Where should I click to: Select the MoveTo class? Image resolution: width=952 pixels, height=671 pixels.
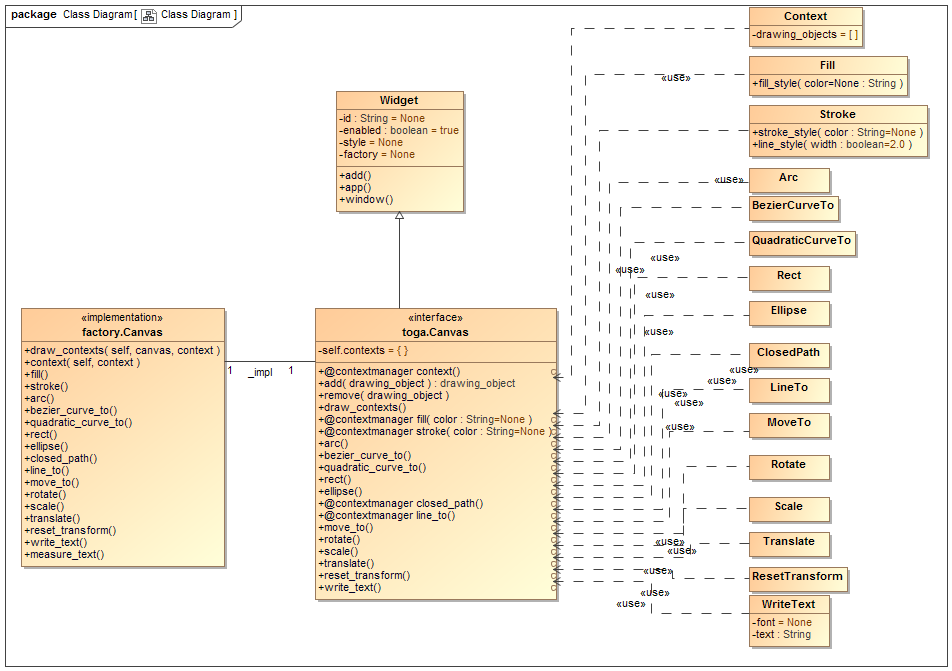tap(789, 426)
